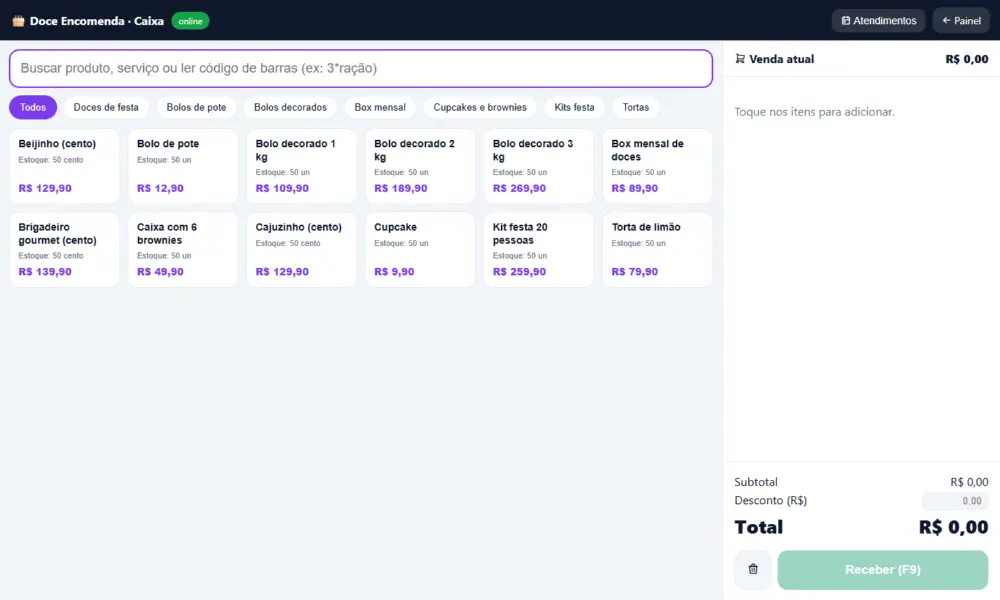Add Bolo de pote to the sale

[183, 166]
